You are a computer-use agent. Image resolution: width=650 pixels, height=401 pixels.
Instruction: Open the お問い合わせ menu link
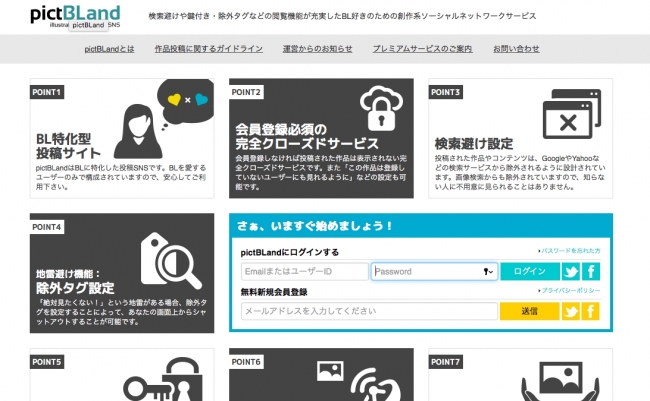click(516, 49)
